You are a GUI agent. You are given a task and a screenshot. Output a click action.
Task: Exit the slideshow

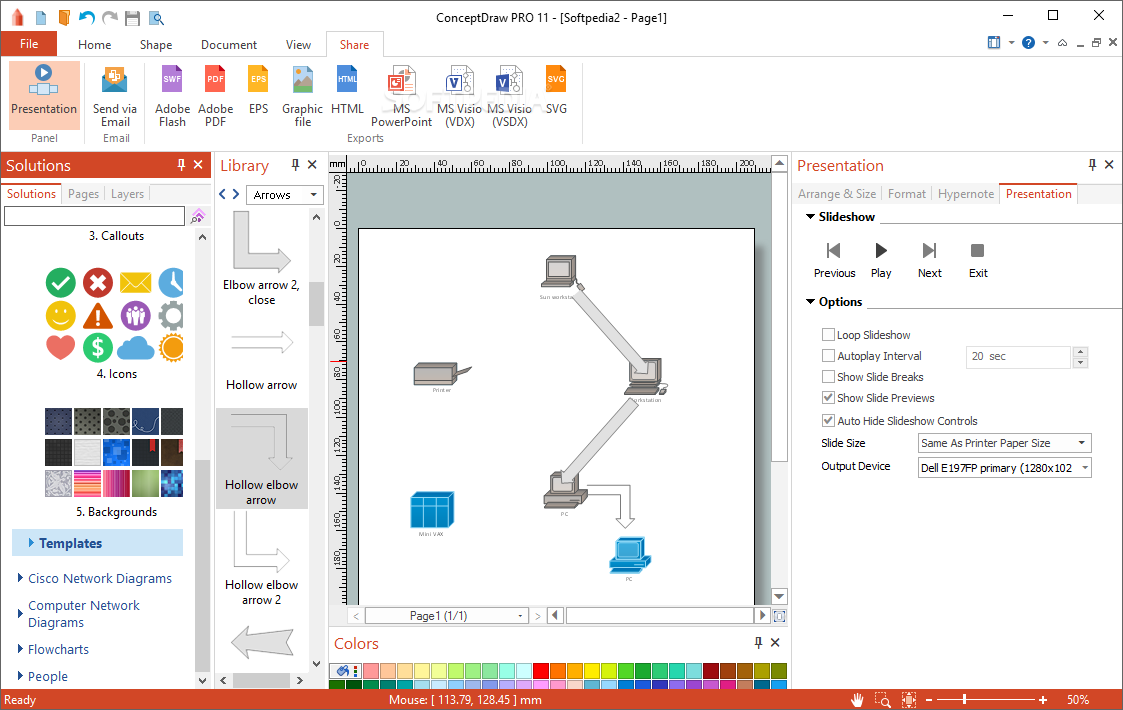pos(978,260)
